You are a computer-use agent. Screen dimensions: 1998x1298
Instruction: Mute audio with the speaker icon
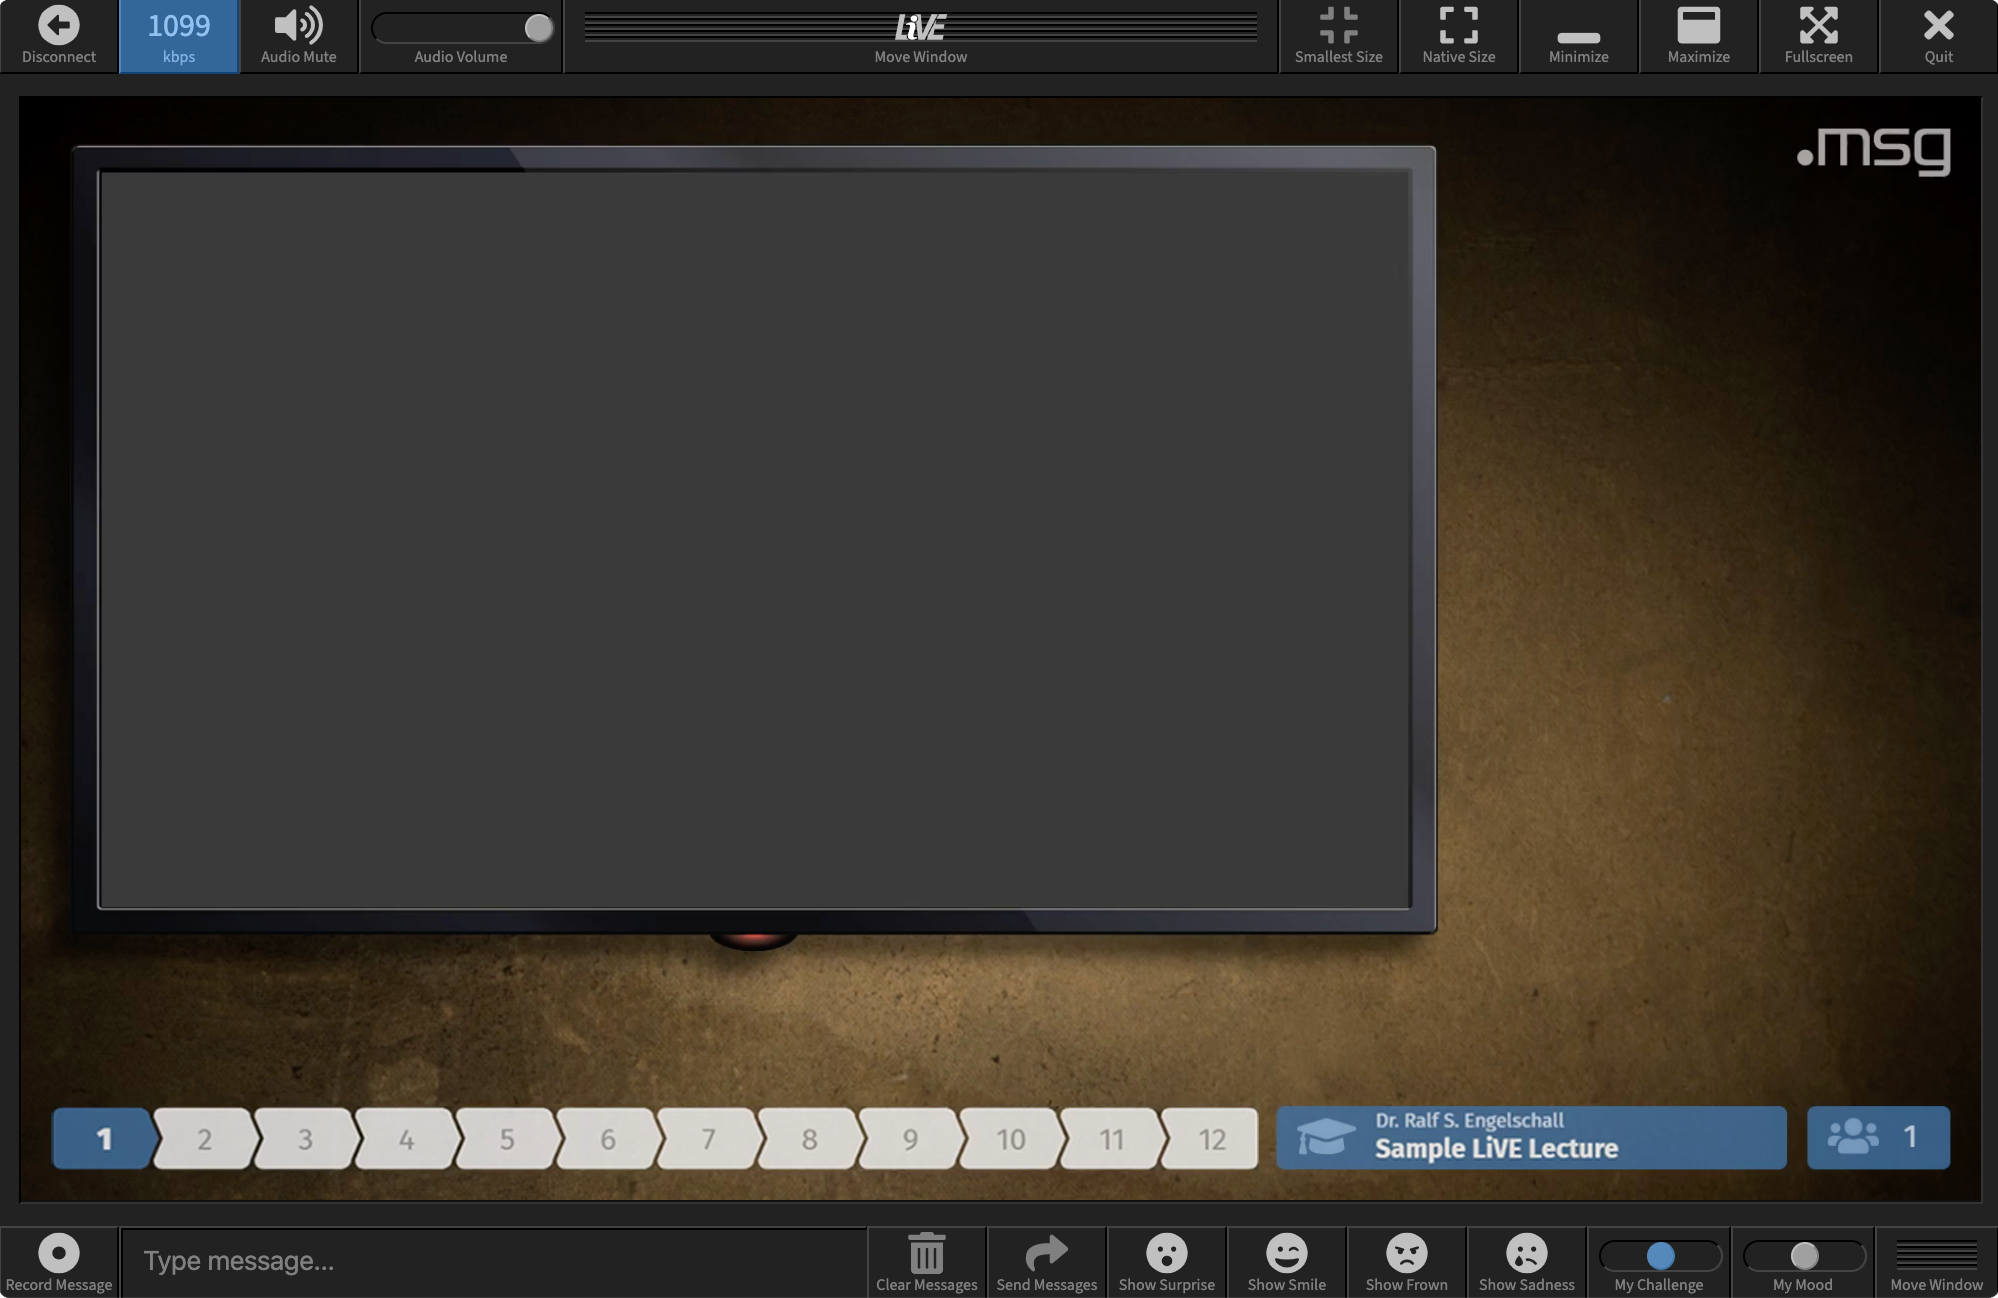[298, 26]
